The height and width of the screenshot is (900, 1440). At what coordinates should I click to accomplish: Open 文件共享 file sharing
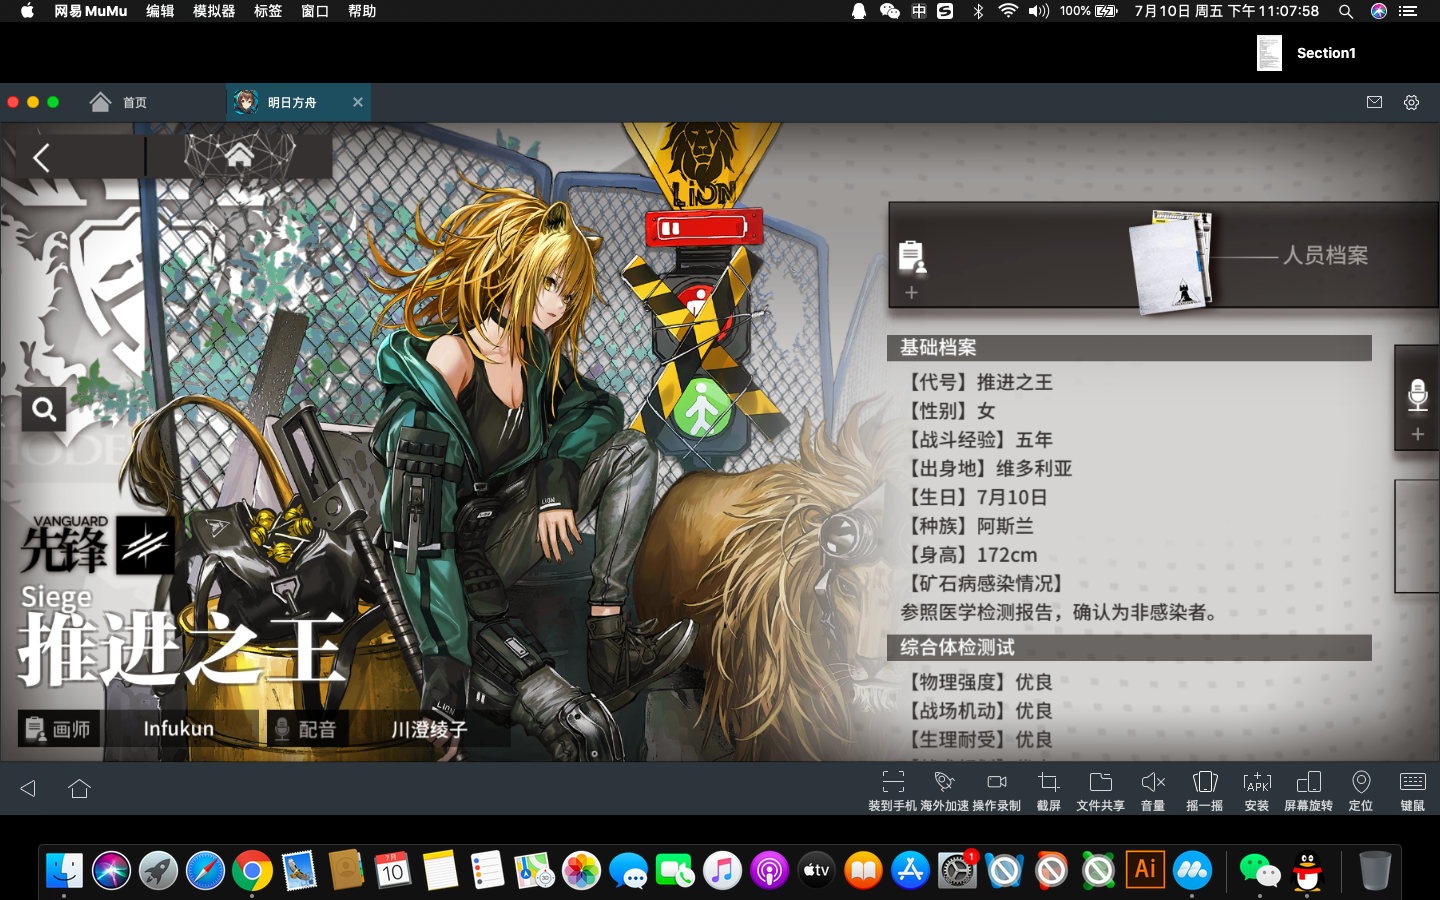1100,790
